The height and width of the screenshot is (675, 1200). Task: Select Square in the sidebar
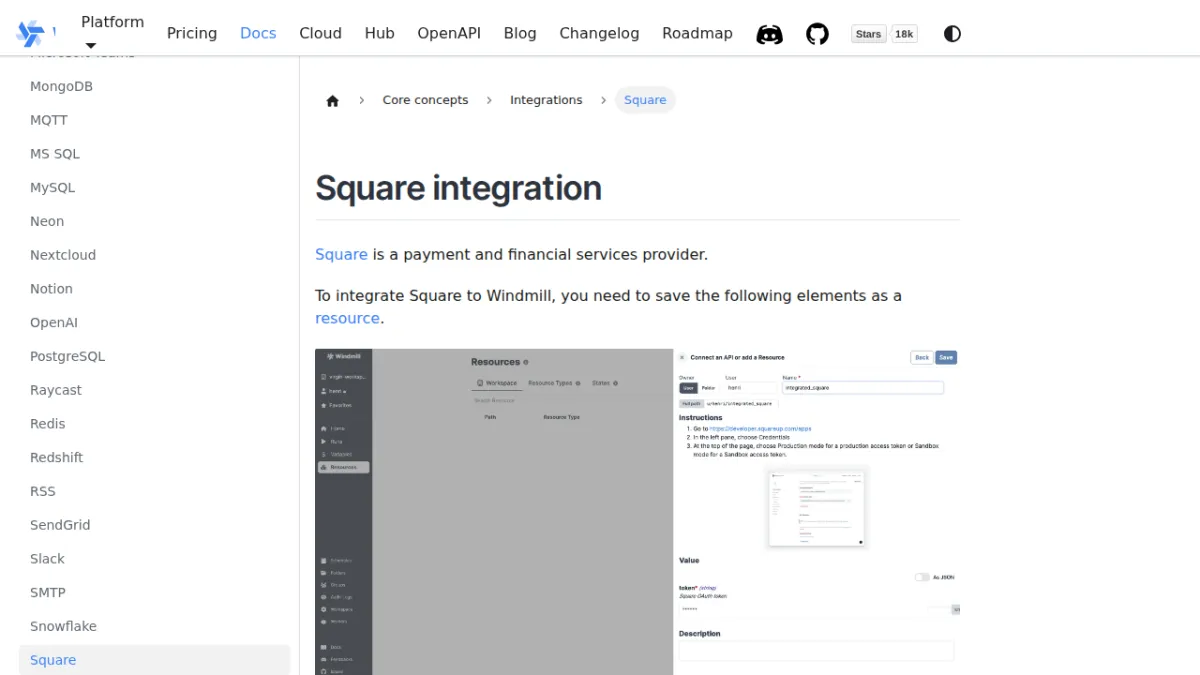click(155, 660)
